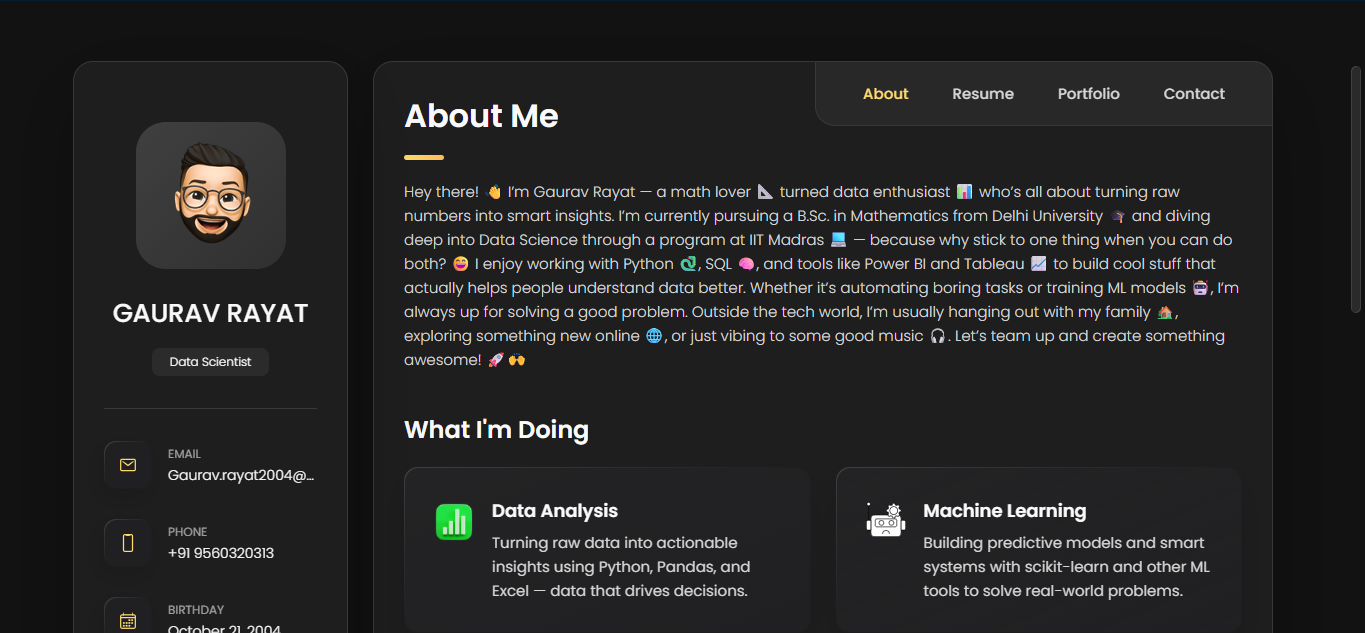This screenshot has height=633, width=1365.
Task: Click the birthday calendar icon
Action: click(x=128, y=620)
